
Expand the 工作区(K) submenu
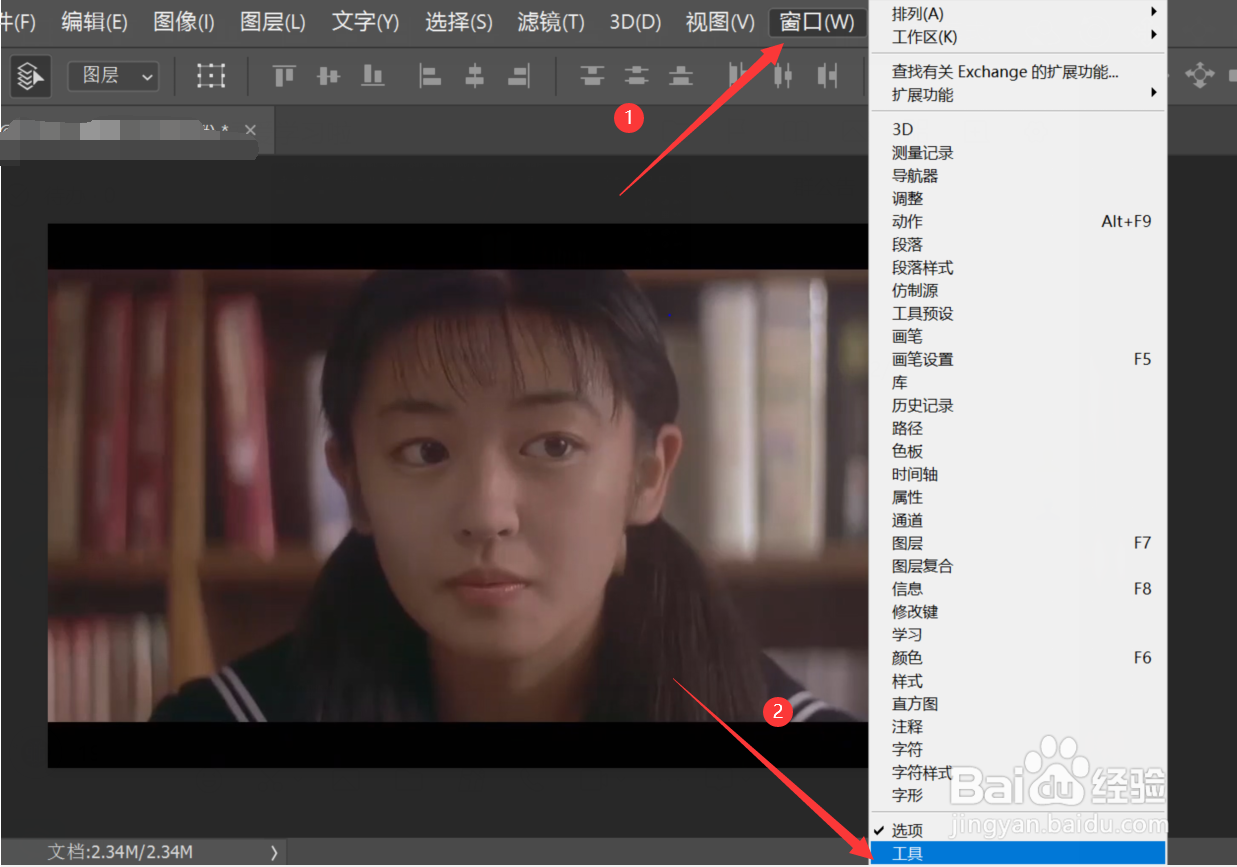click(1017, 37)
